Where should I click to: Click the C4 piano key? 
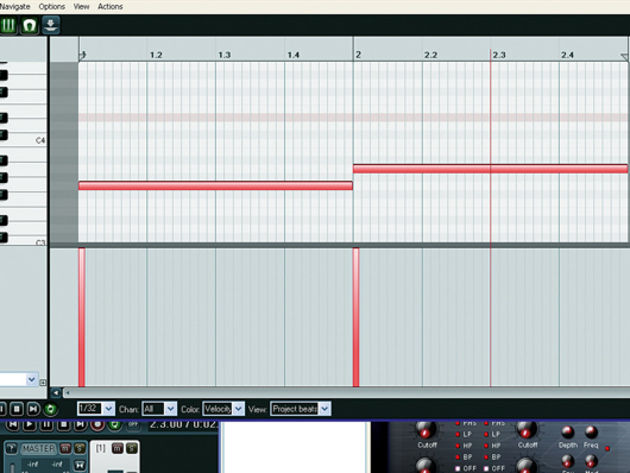[x=23, y=140]
